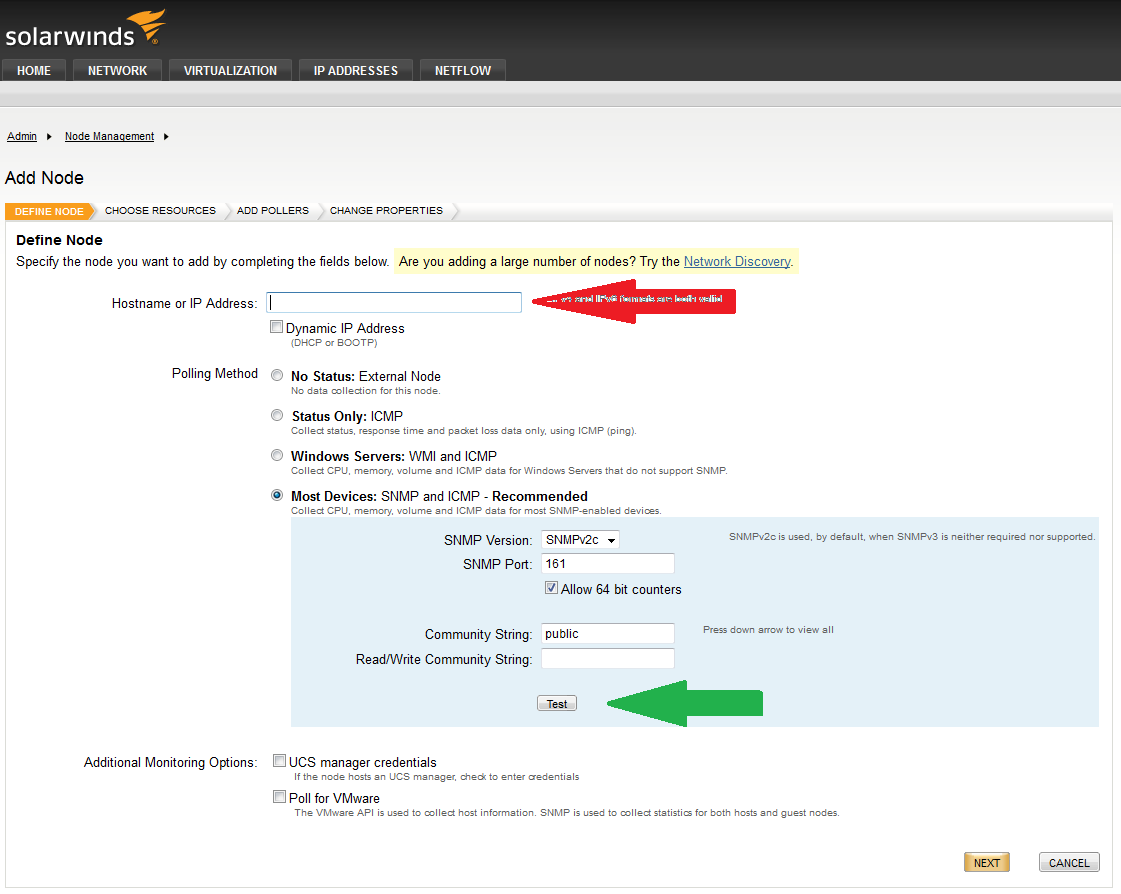Screen dimensions: 1121x894
Task: Click the 'Add Node' page heading
Action: tap(44, 177)
